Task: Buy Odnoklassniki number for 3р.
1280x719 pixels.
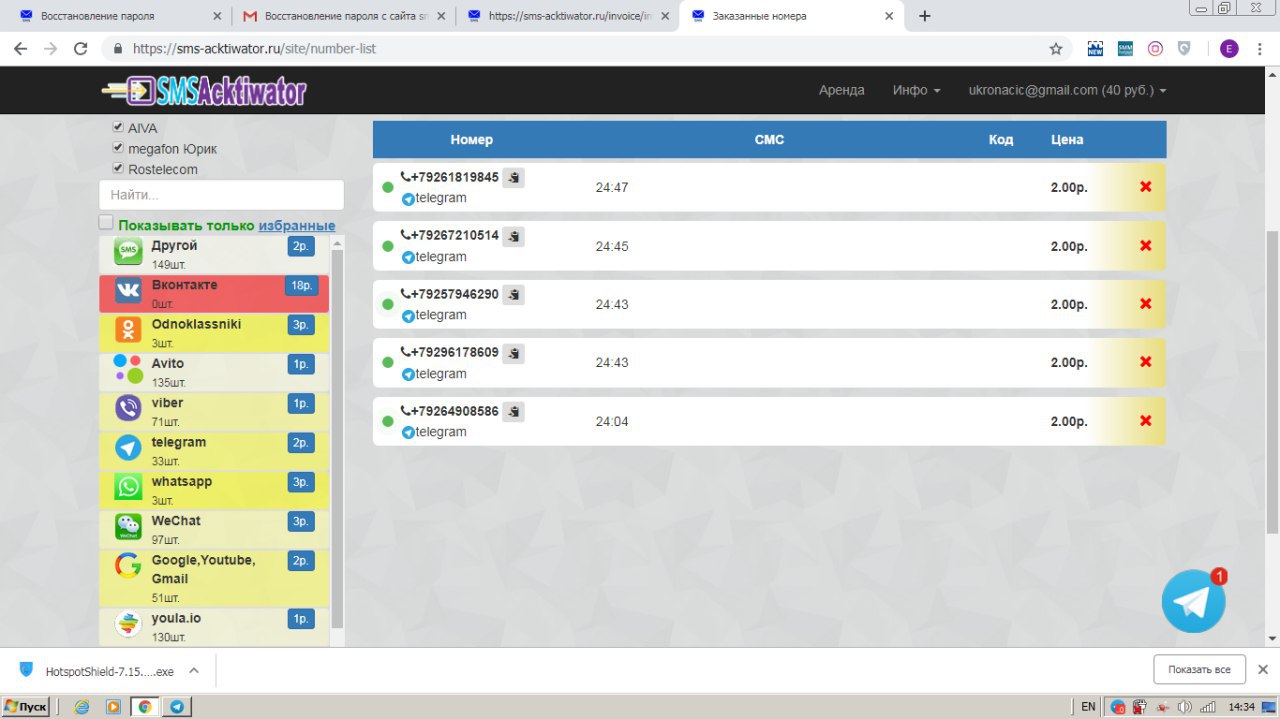Action: point(301,325)
